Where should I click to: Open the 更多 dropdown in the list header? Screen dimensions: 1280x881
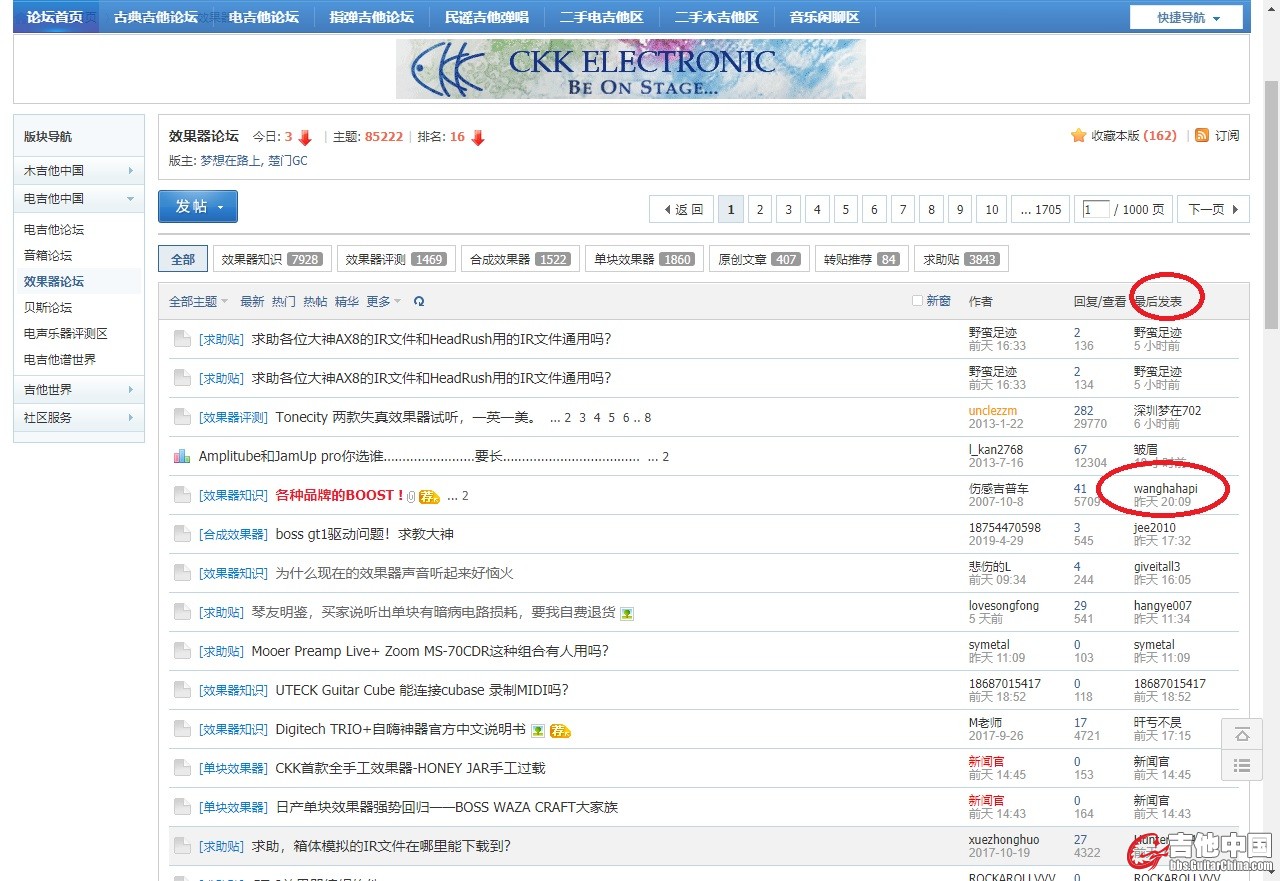384,301
